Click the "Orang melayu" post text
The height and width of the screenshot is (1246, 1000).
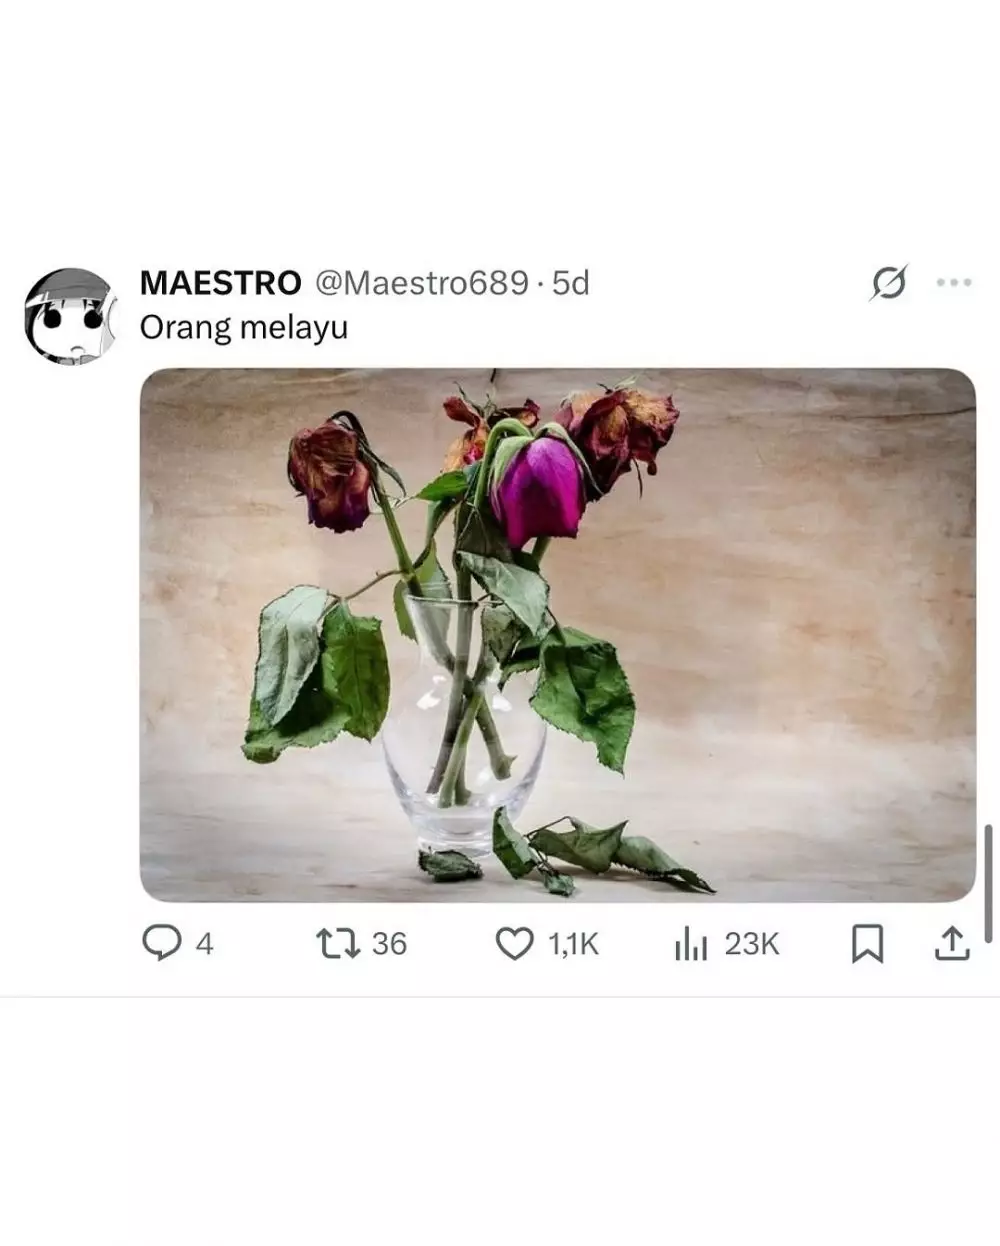tap(244, 327)
